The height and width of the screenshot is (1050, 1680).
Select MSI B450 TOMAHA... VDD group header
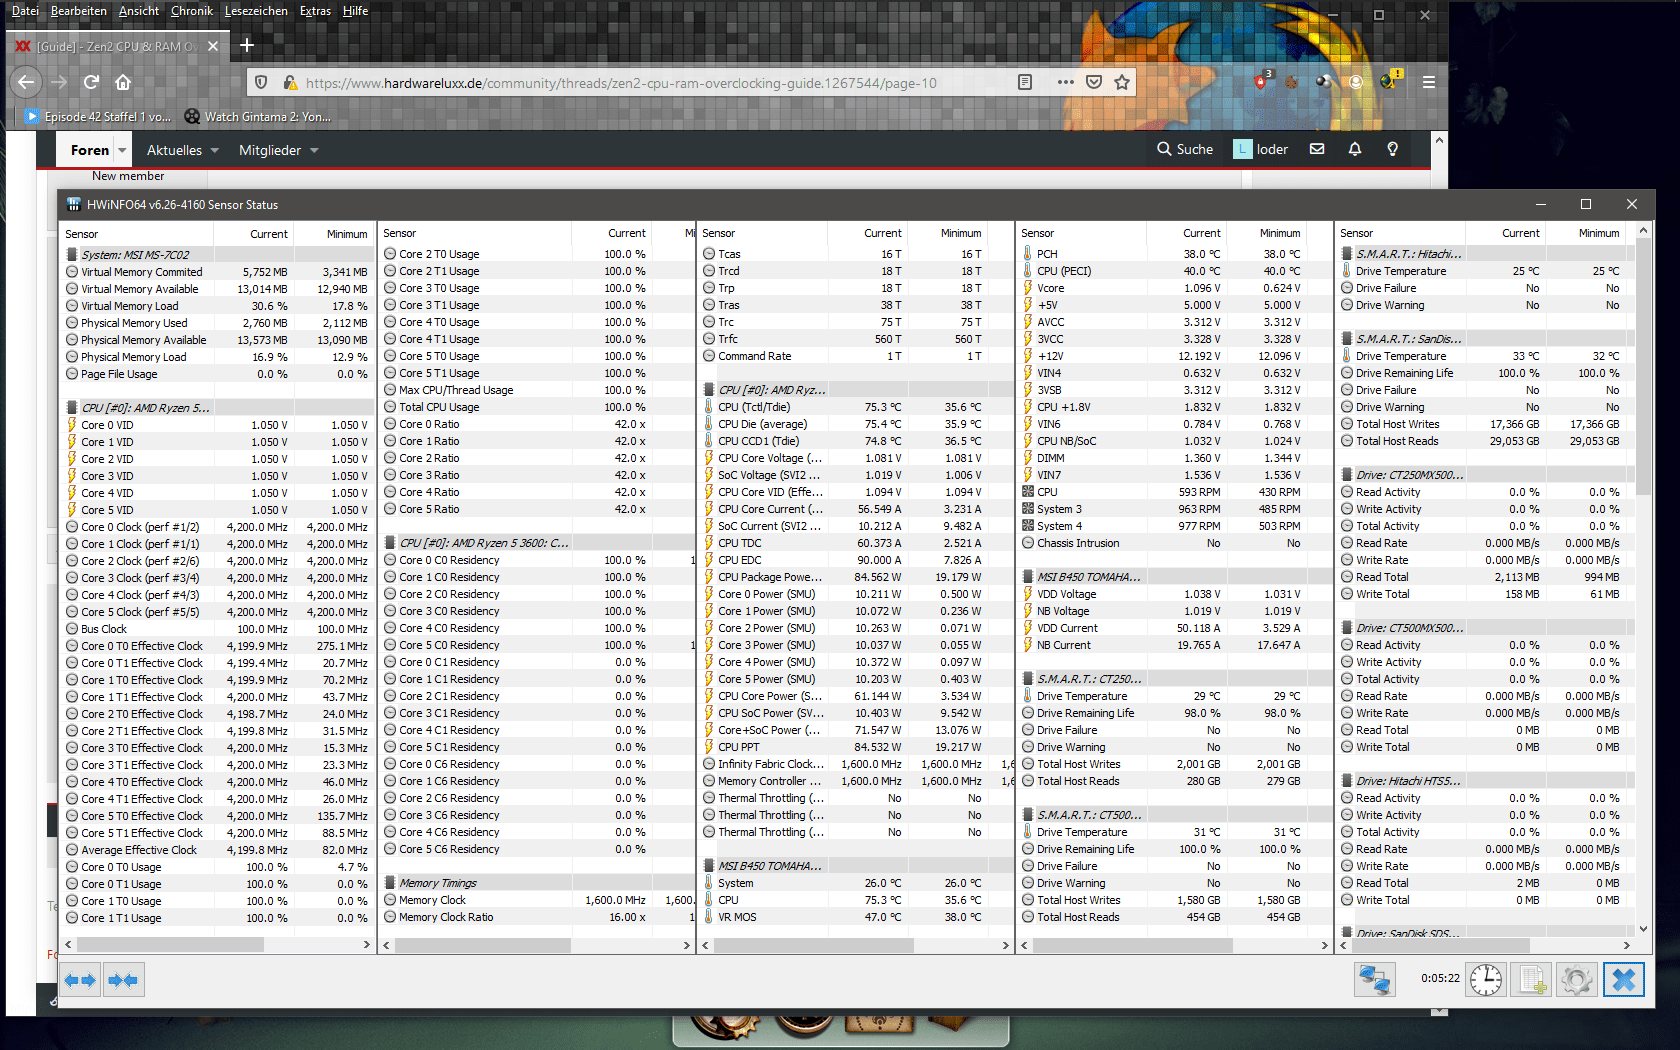1174,577
